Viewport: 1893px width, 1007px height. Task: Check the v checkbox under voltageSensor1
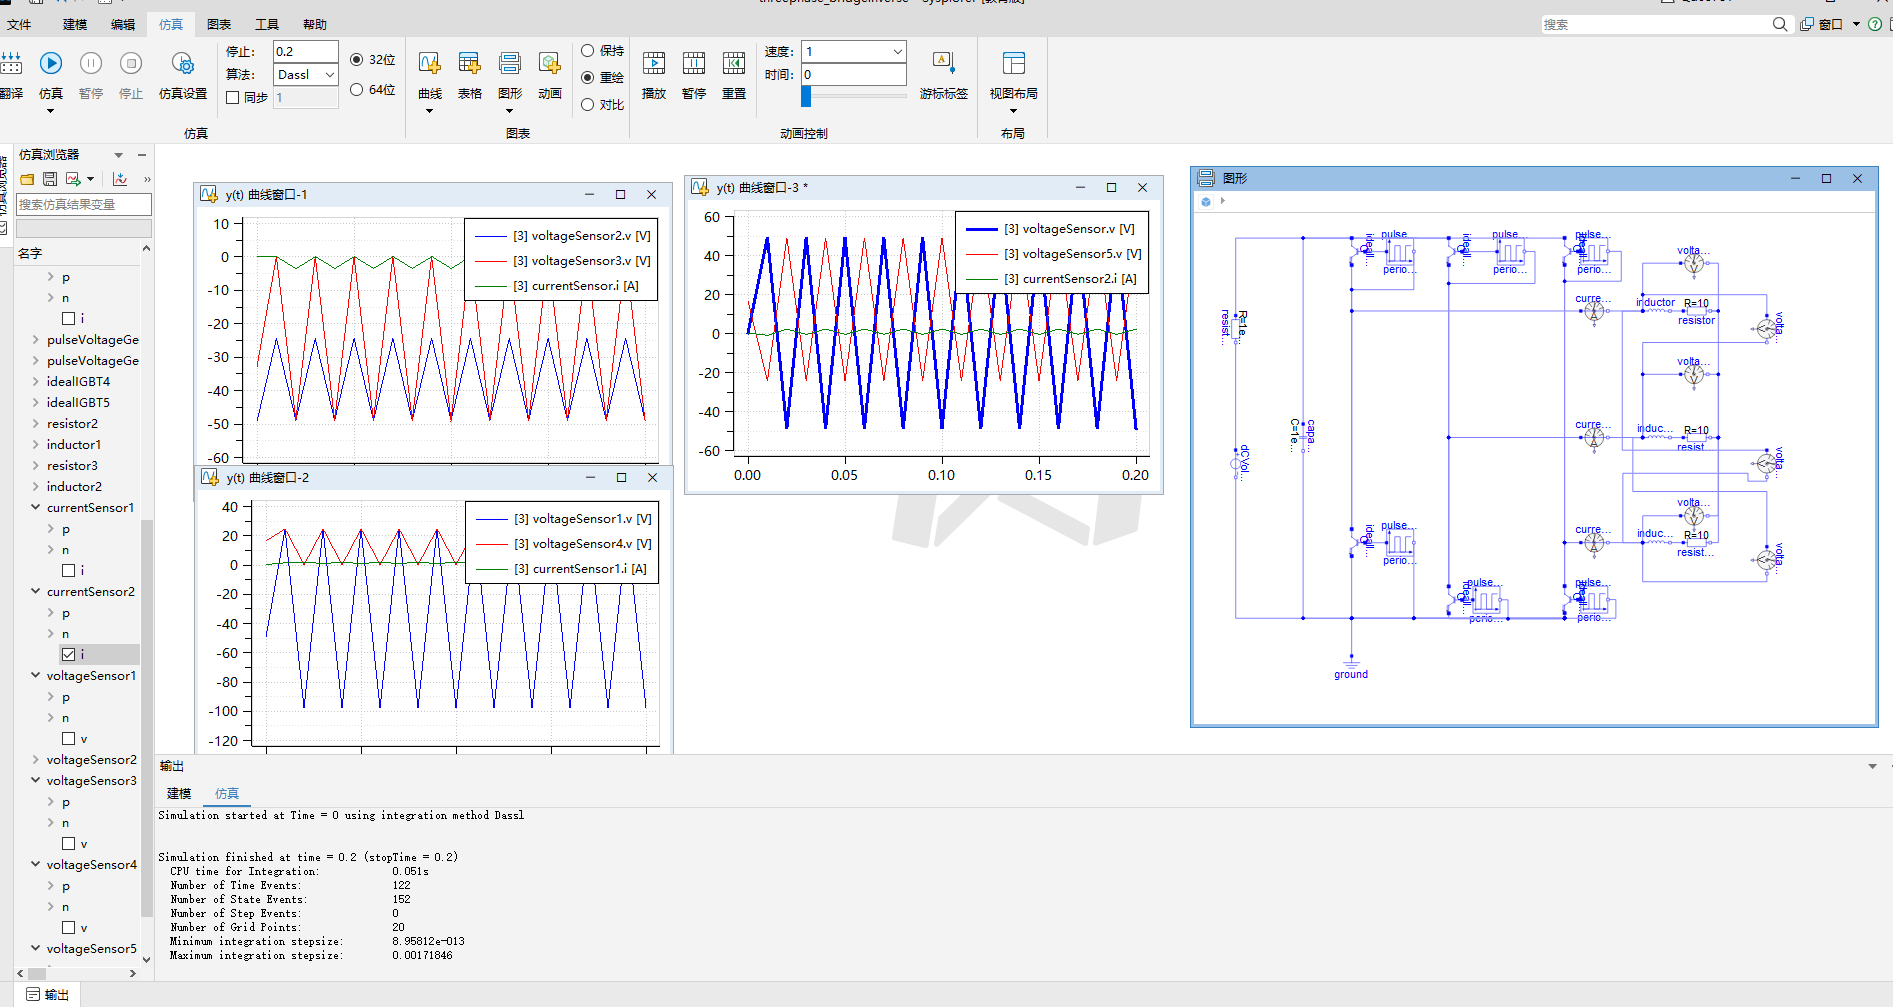(69, 739)
